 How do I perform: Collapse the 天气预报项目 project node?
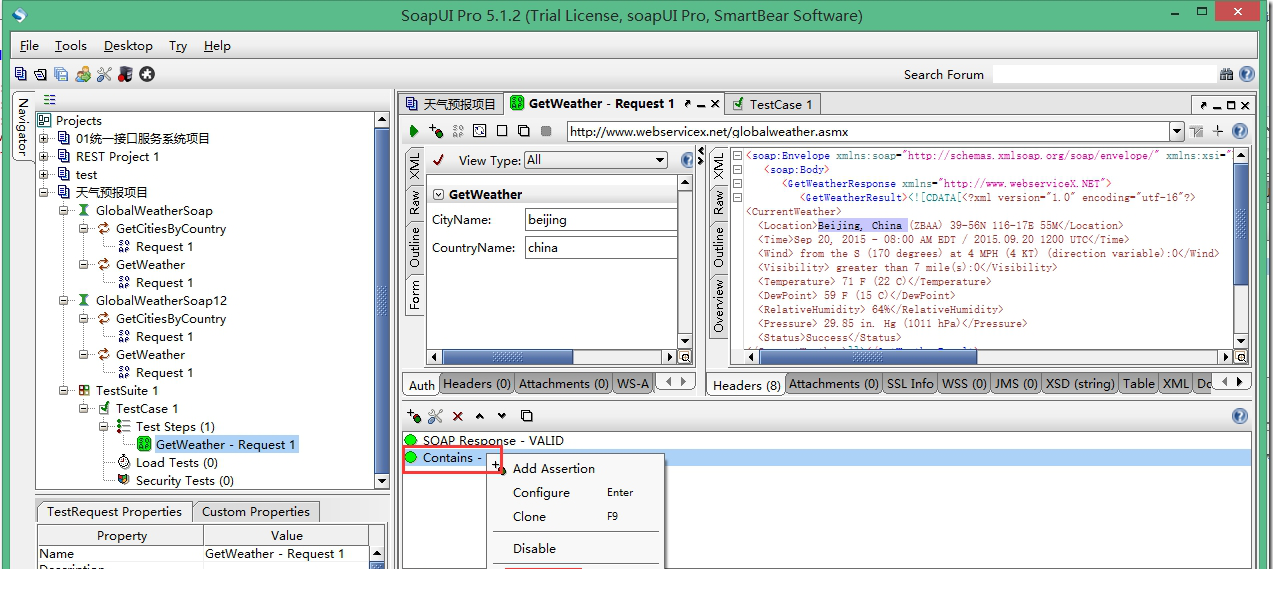point(44,193)
